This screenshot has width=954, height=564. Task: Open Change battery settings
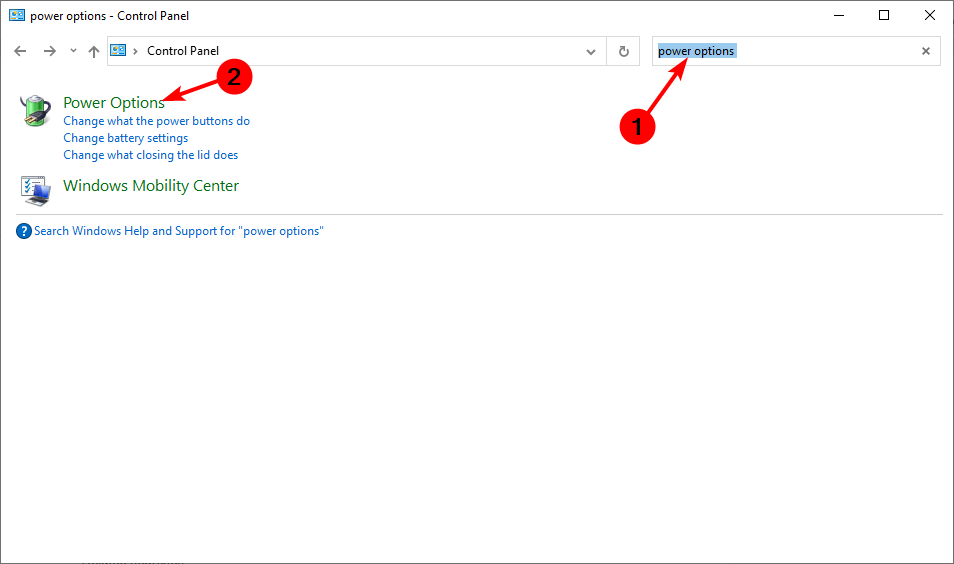click(x=125, y=138)
